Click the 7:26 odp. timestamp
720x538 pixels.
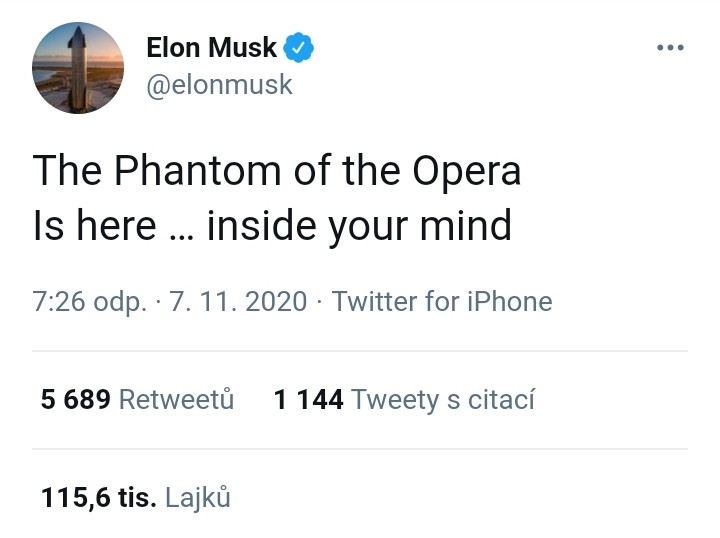(x=89, y=301)
